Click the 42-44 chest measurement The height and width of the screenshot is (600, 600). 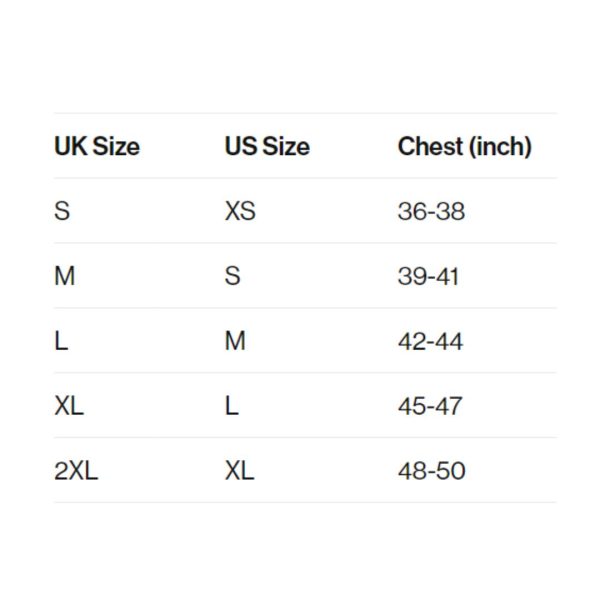point(430,341)
